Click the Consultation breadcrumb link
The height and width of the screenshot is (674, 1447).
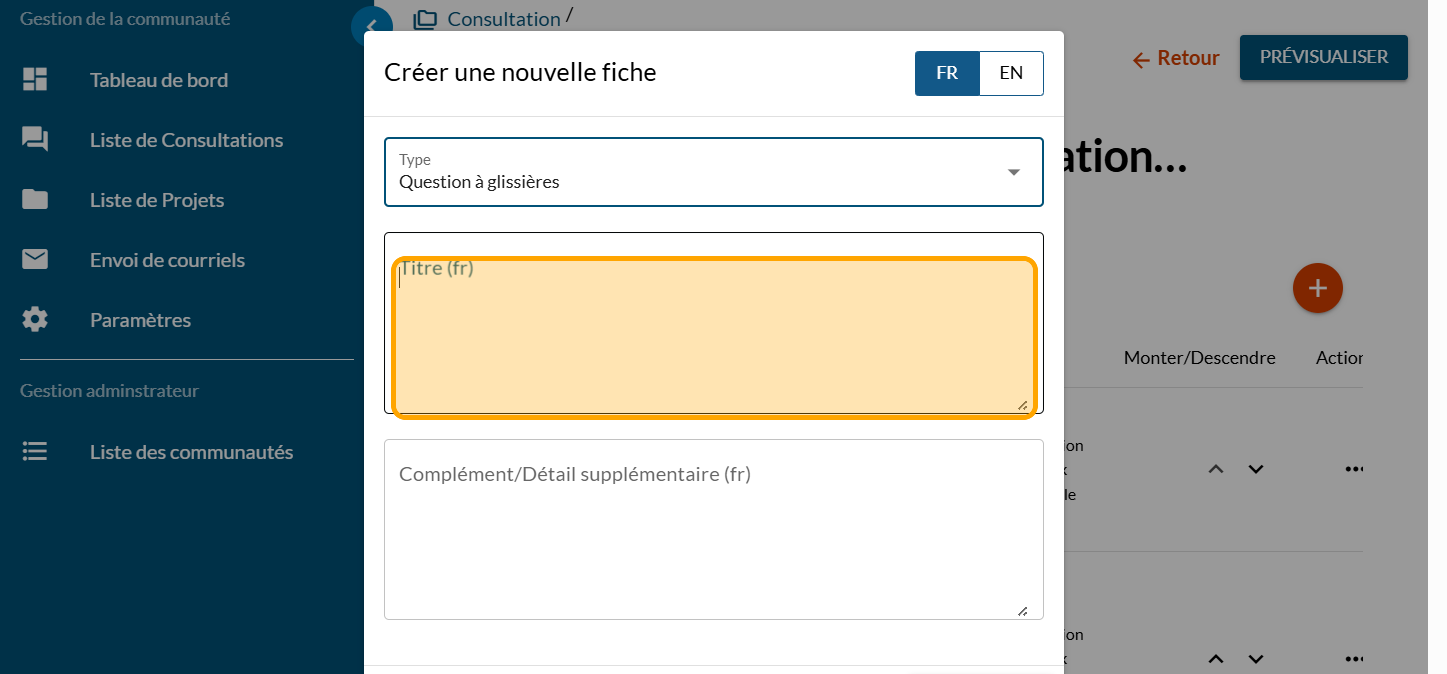coord(503,19)
